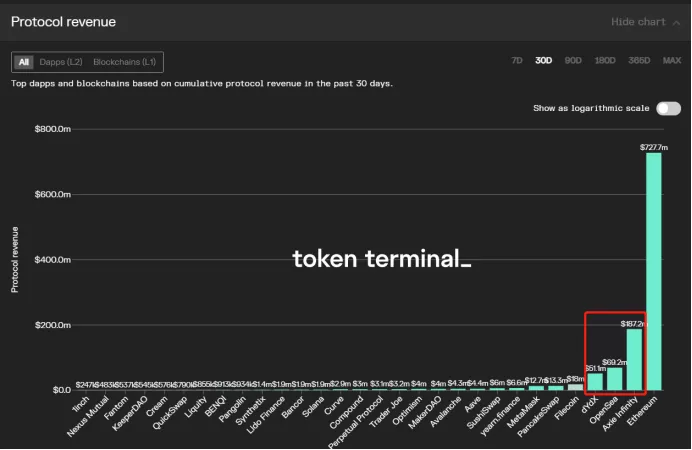Viewport: 692px width, 450px height.
Task: Click the $6.6m value label
Action: click(x=517, y=382)
